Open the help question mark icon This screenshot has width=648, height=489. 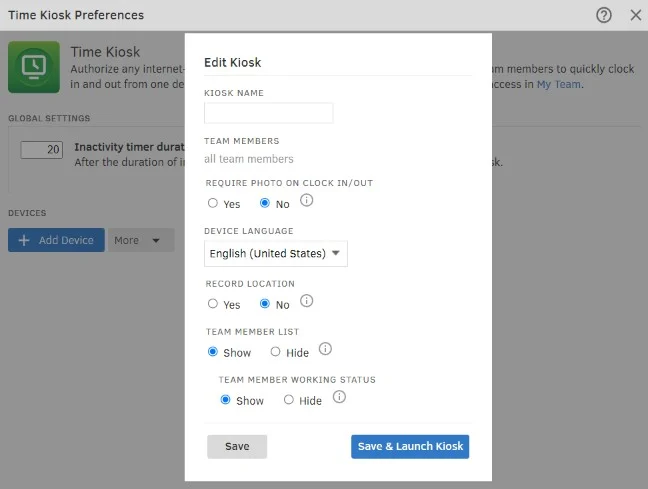[x=603, y=15]
